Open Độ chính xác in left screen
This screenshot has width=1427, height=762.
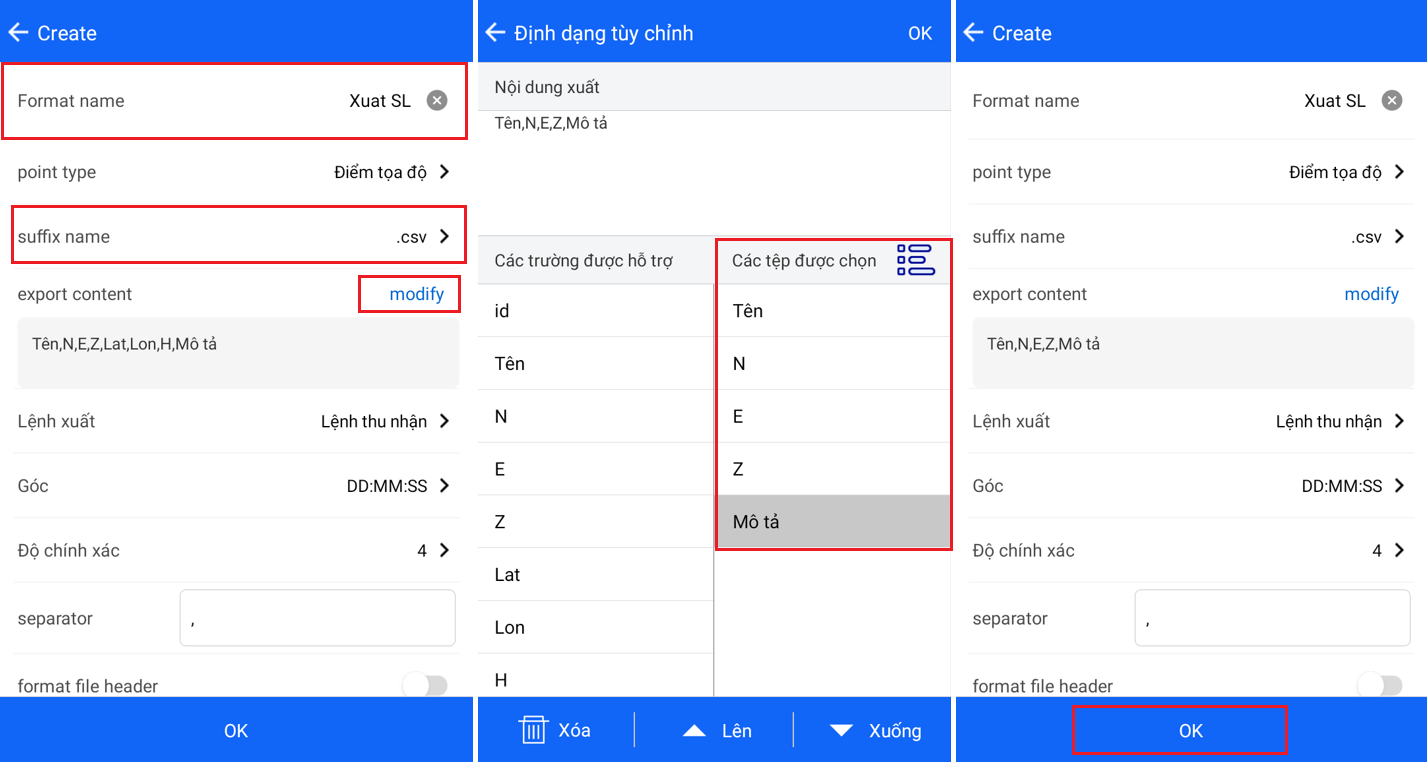[236, 550]
